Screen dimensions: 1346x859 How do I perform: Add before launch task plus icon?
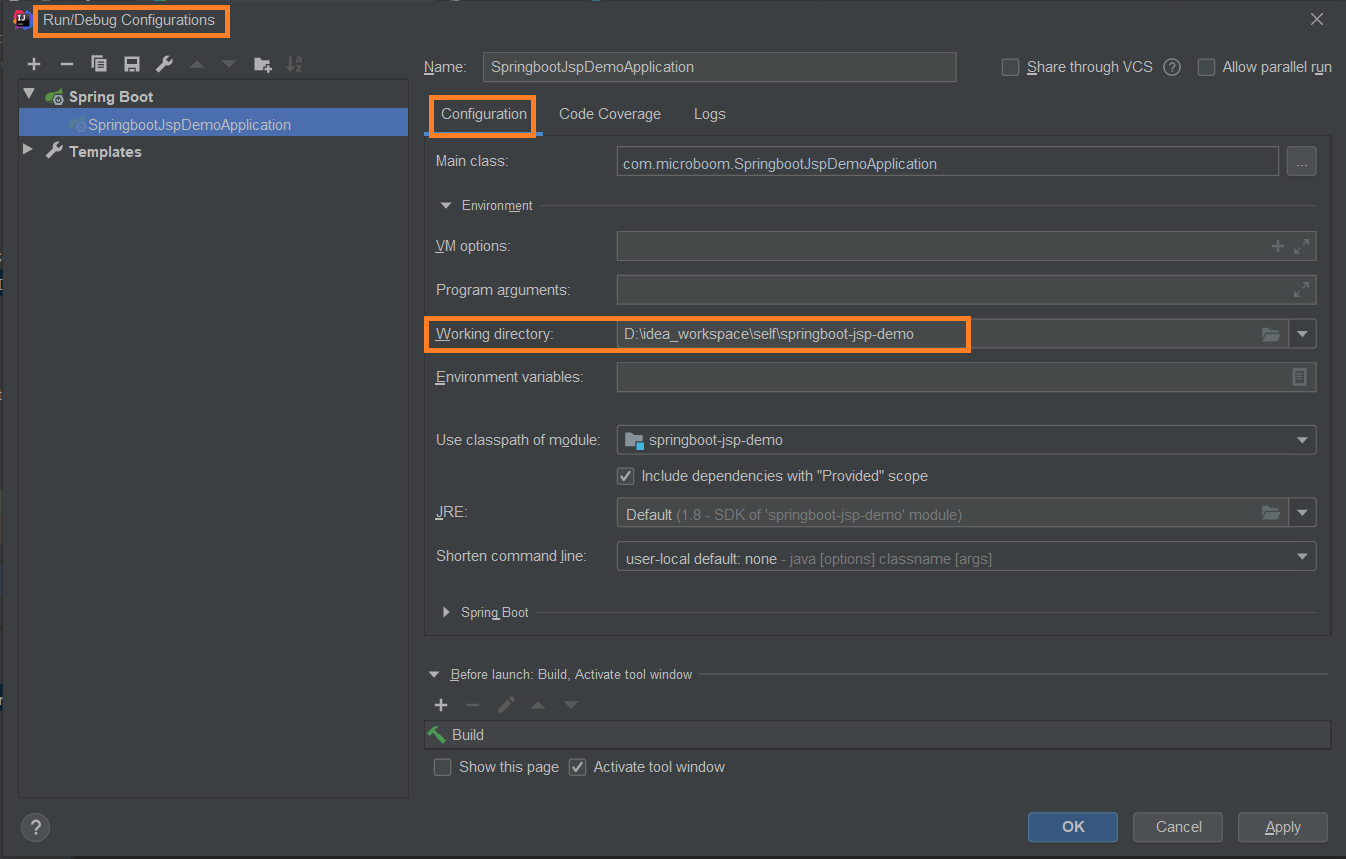pos(441,705)
